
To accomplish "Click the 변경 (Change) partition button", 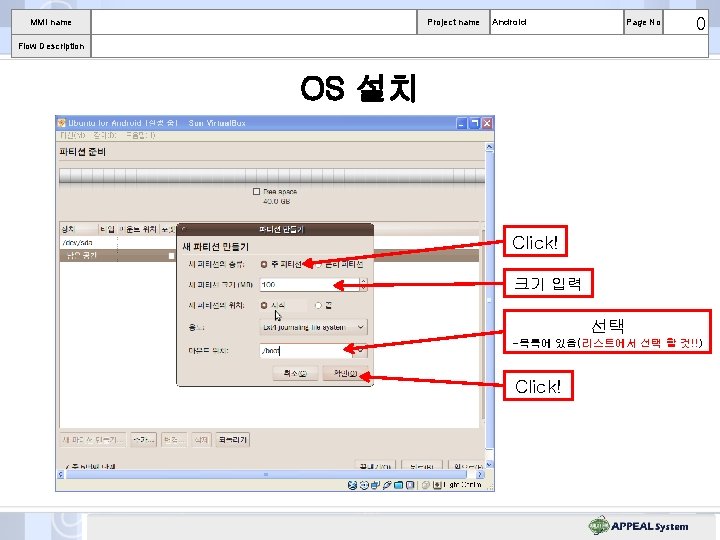I will (x=174, y=440).
